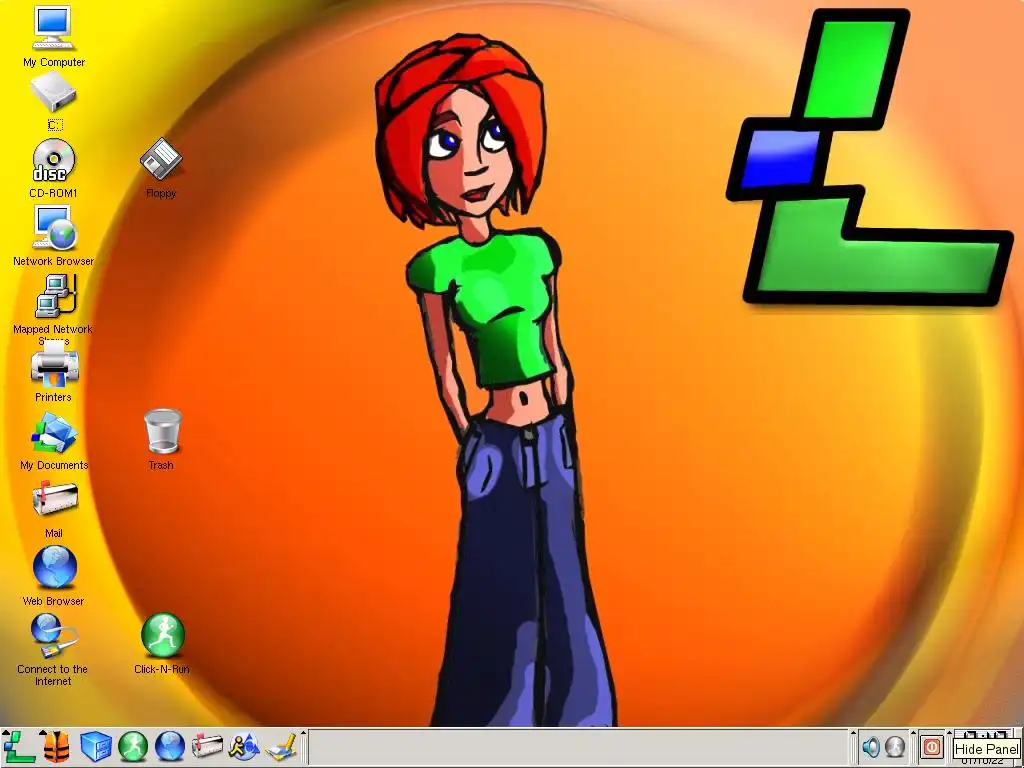Viewport: 1024px width, 768px height.
Task: Click the 'Web Browser' label text
Action: coord(54,601)
